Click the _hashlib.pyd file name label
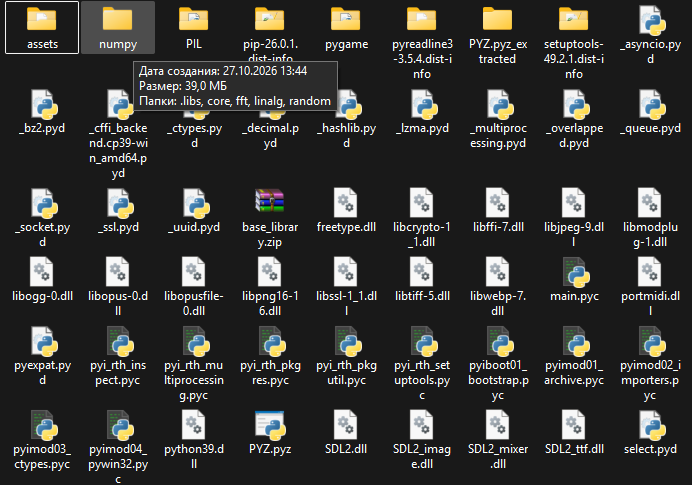 [346, 135]
